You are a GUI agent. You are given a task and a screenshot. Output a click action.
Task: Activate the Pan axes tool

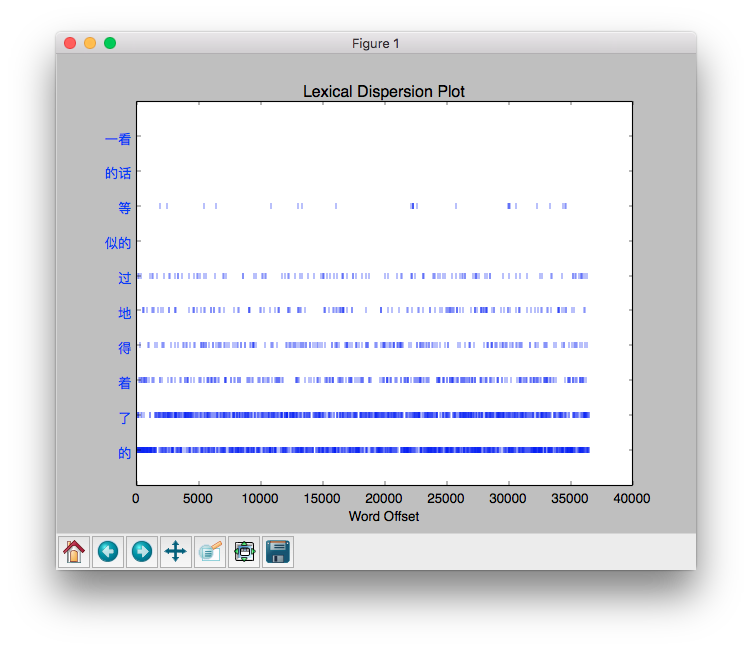(176, 551)
